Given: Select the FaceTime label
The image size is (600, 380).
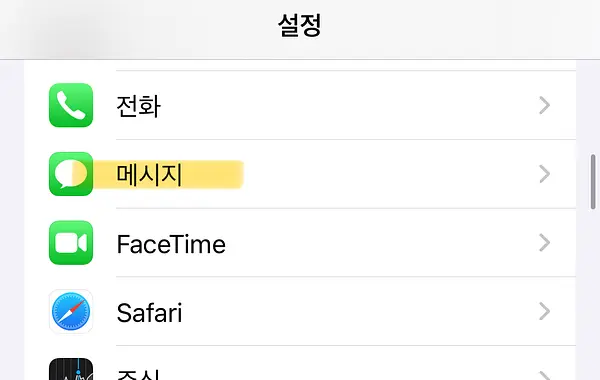Looking at the screenshot, I should 171,244.
